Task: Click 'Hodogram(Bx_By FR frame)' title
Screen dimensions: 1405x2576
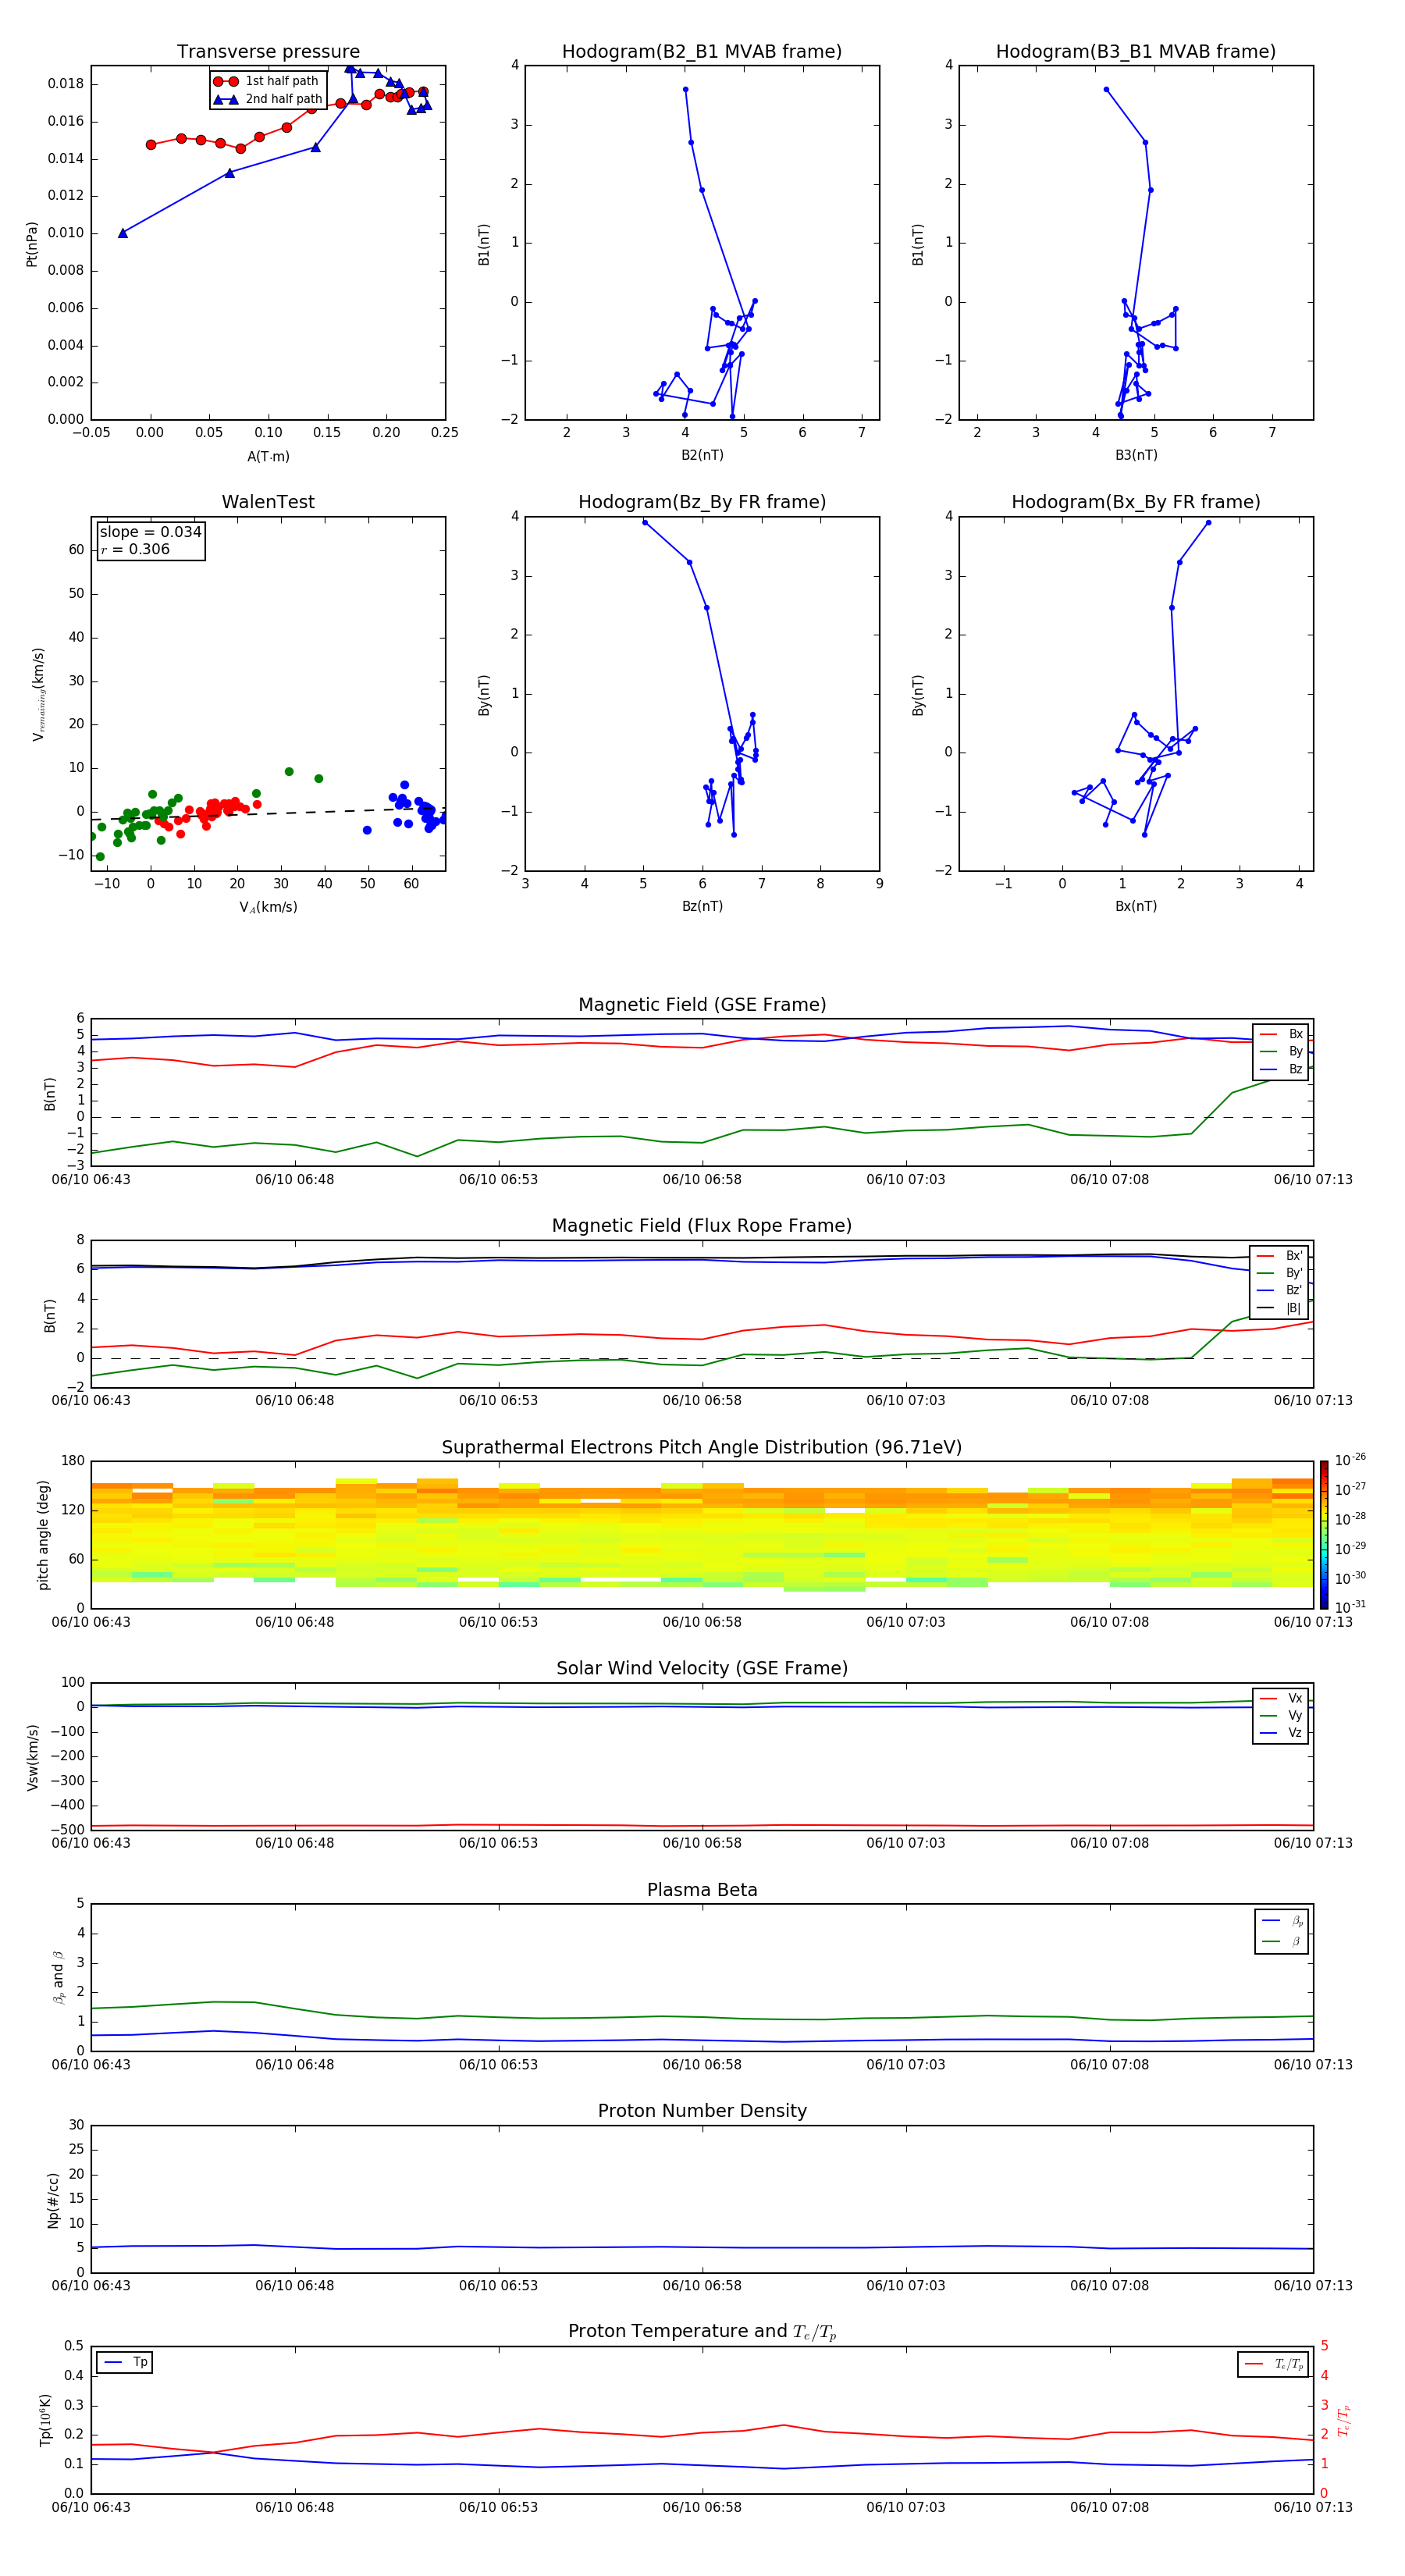Action: click(x=1136, y=502)
